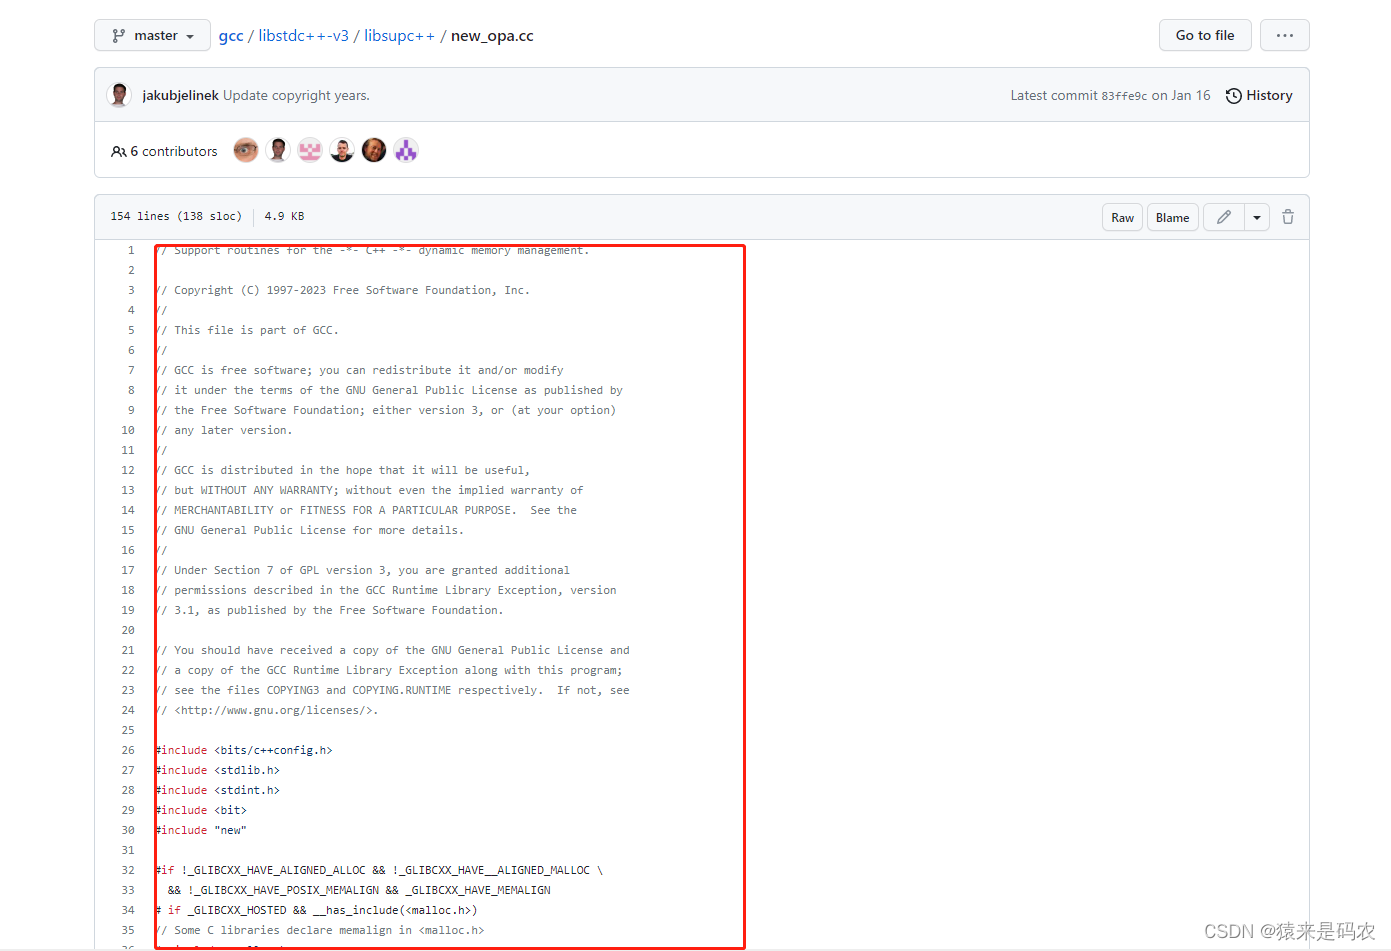The image size is (1391, 951).
Task: Open jakubjelinek's avatar next to commit
Action: coord(120,95)
